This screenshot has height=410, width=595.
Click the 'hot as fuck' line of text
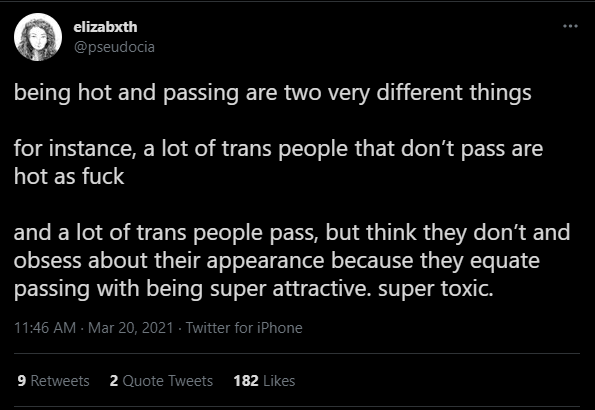[69, 177]
